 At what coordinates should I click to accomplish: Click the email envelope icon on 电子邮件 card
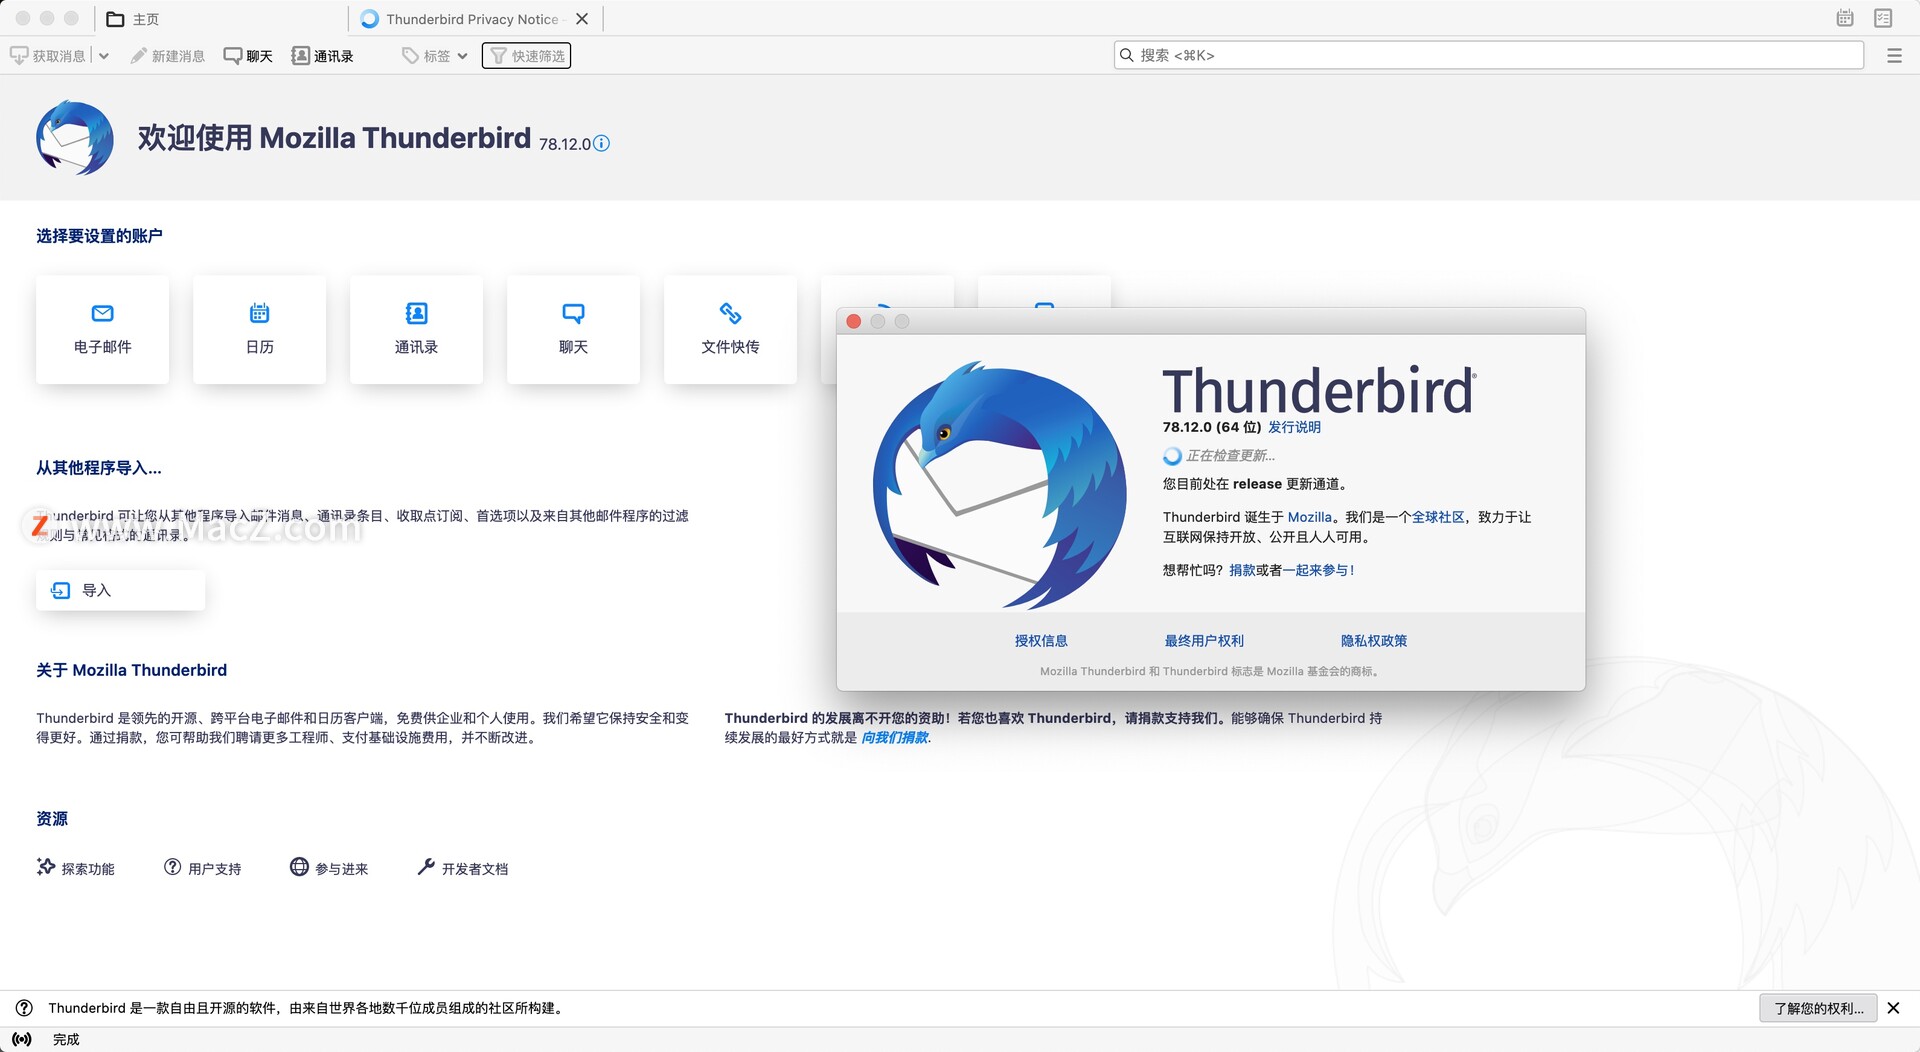[x=102, y=313]
